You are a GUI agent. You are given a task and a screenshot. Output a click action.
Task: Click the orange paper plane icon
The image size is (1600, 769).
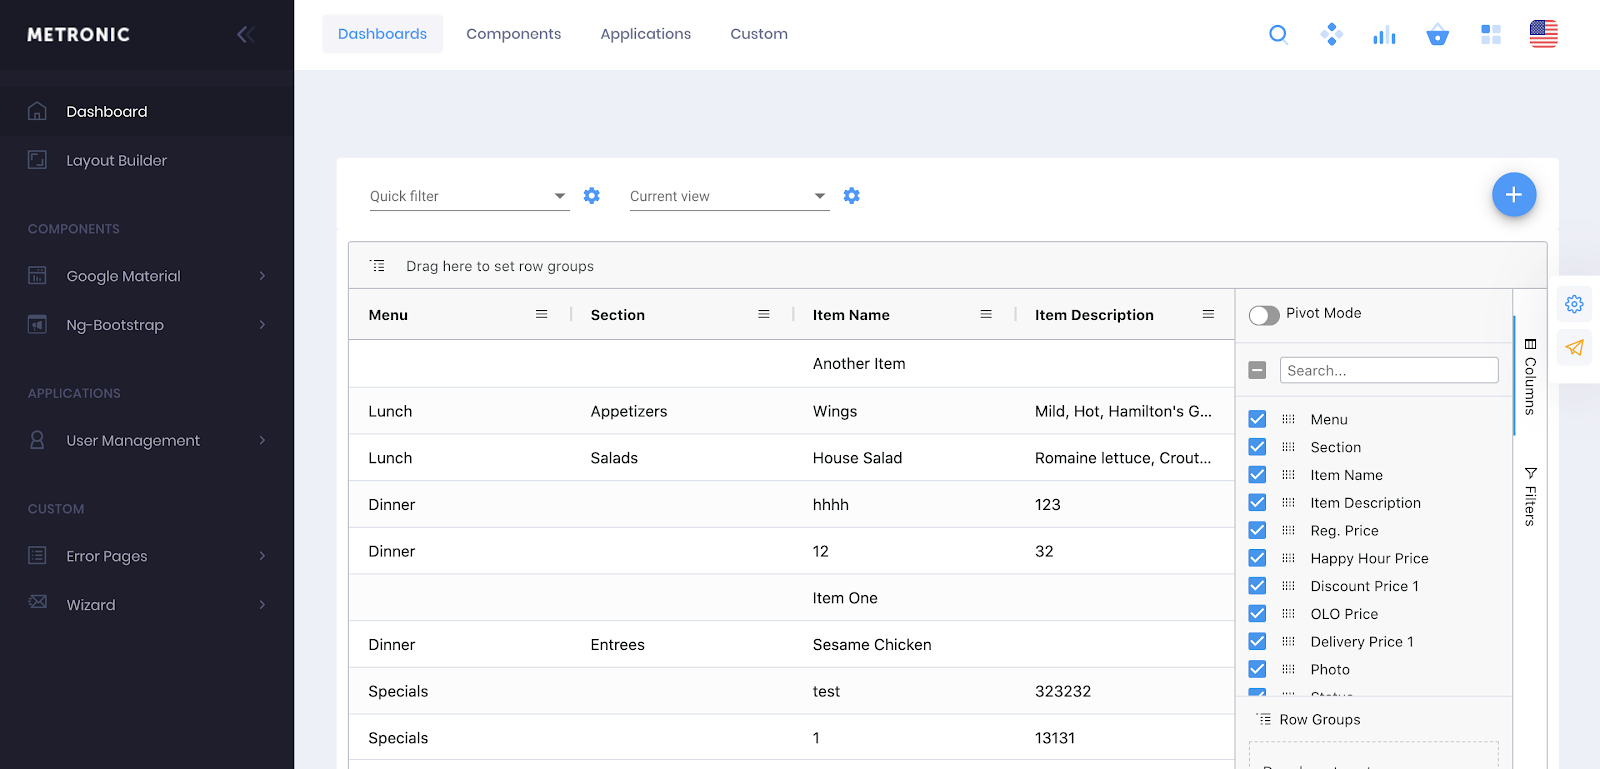1574,348
